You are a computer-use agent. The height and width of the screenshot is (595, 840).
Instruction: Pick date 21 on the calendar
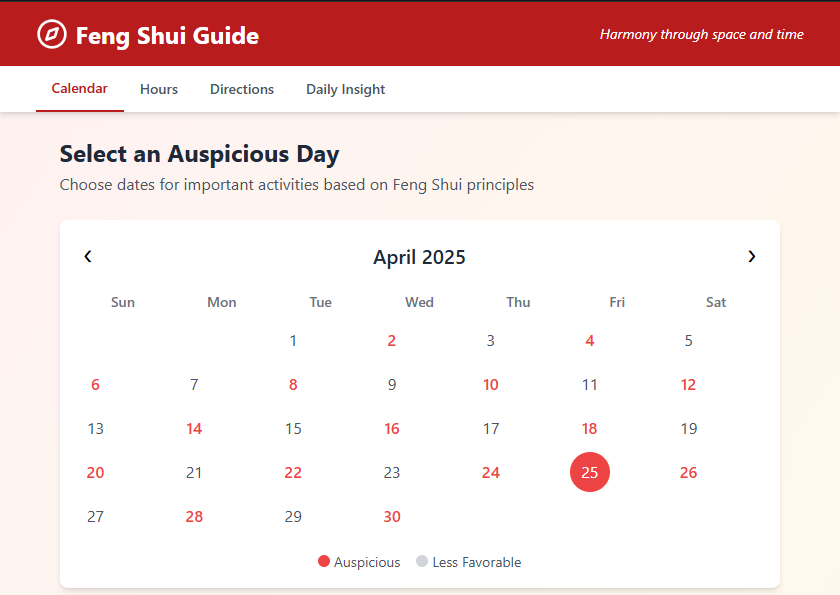pyautogui.click(x=194, y=472)
